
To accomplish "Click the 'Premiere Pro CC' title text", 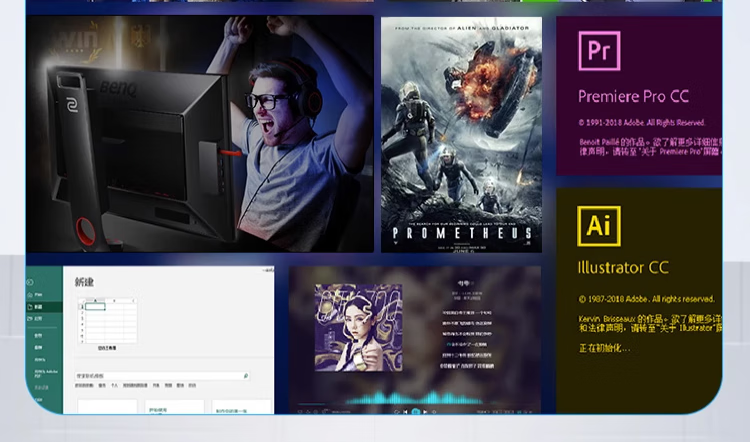I will (633, 97).
